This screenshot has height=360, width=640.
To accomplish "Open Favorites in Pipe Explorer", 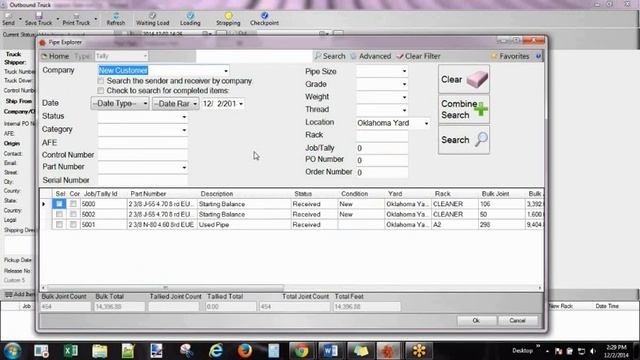I will click(x=510, y=56).
